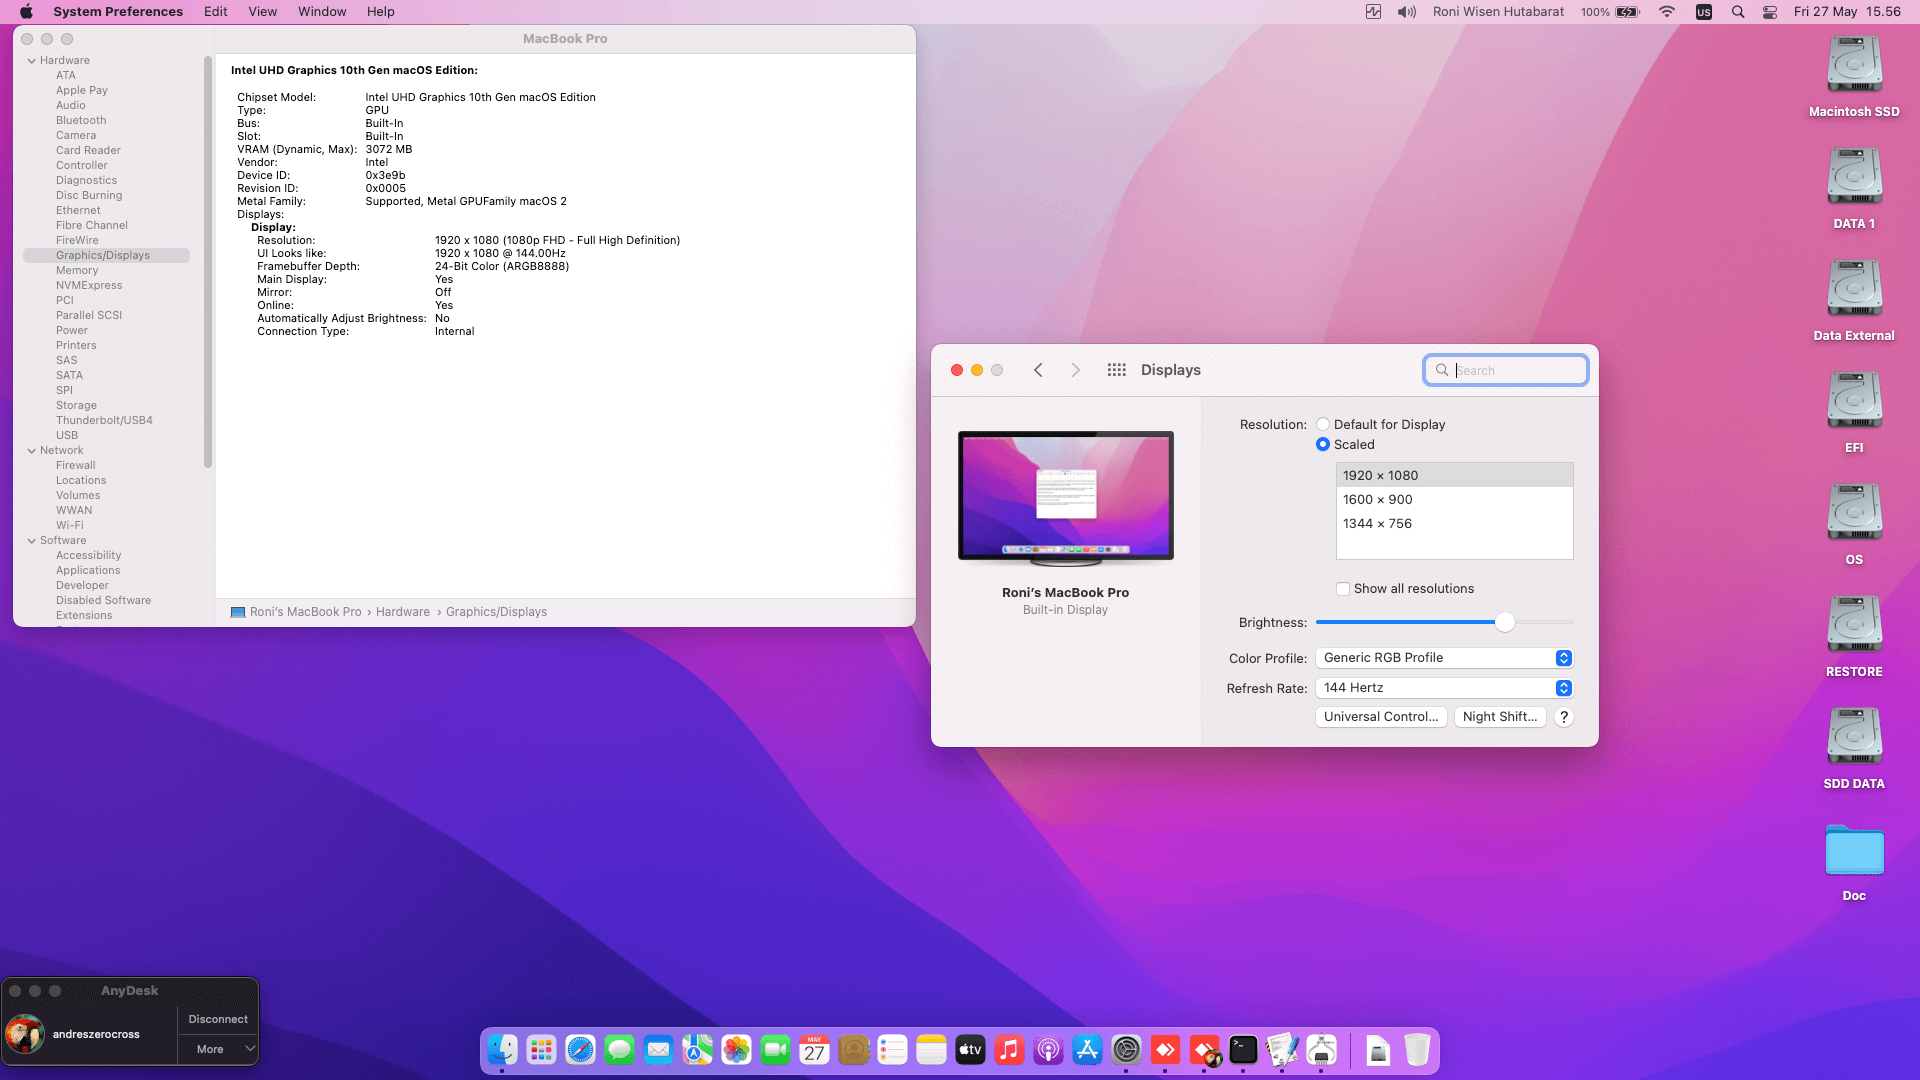Click the built-in display thumbnail

coord(1066,498)
